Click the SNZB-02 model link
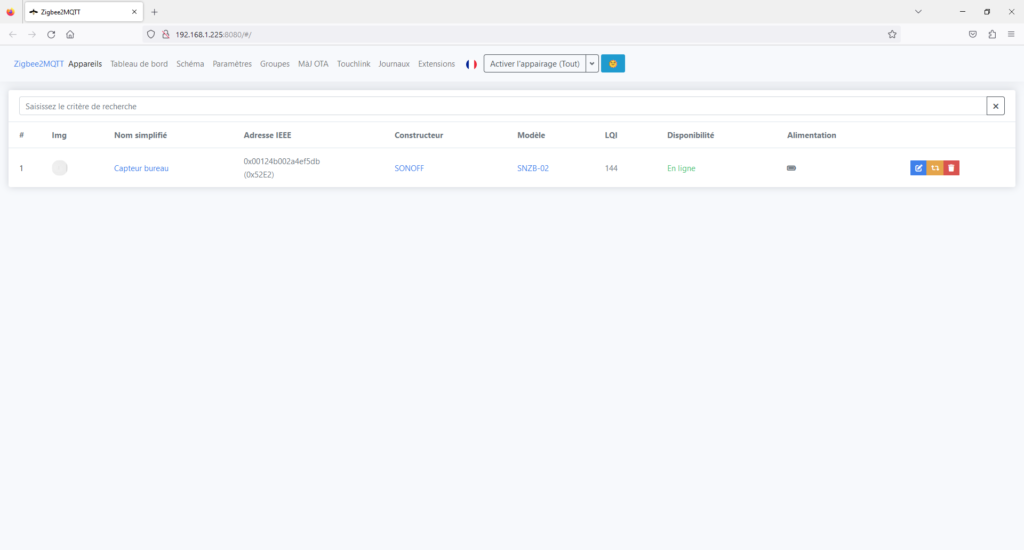This screenshot has width=1024, height=550. coord(533,168)
